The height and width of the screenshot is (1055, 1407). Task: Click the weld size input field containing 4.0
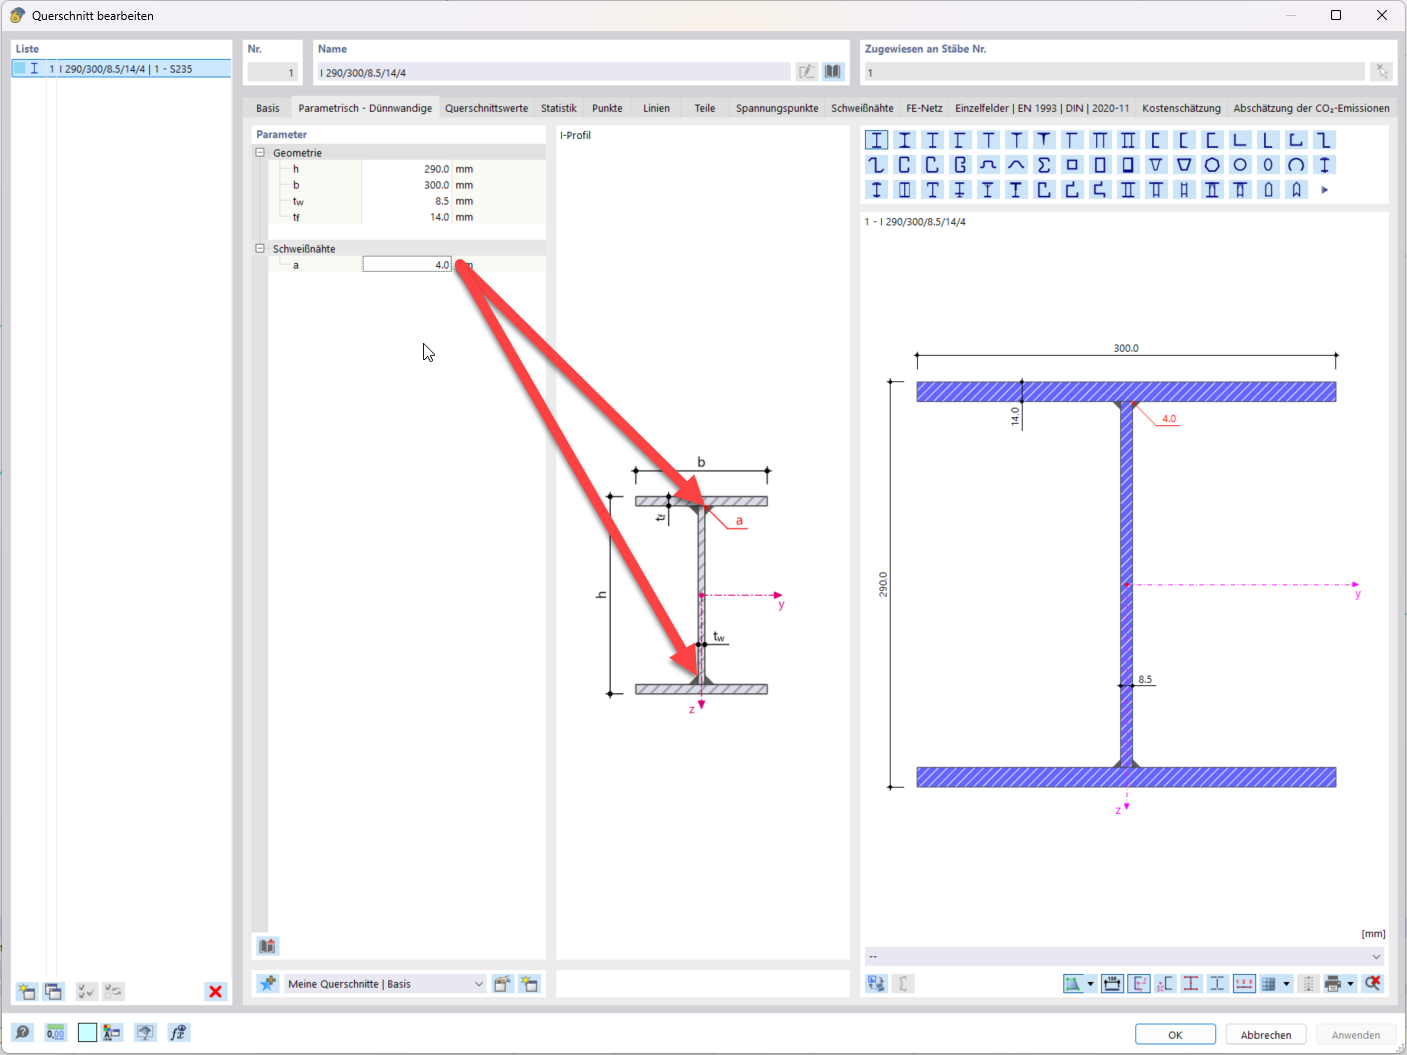[x=407, y=264]
